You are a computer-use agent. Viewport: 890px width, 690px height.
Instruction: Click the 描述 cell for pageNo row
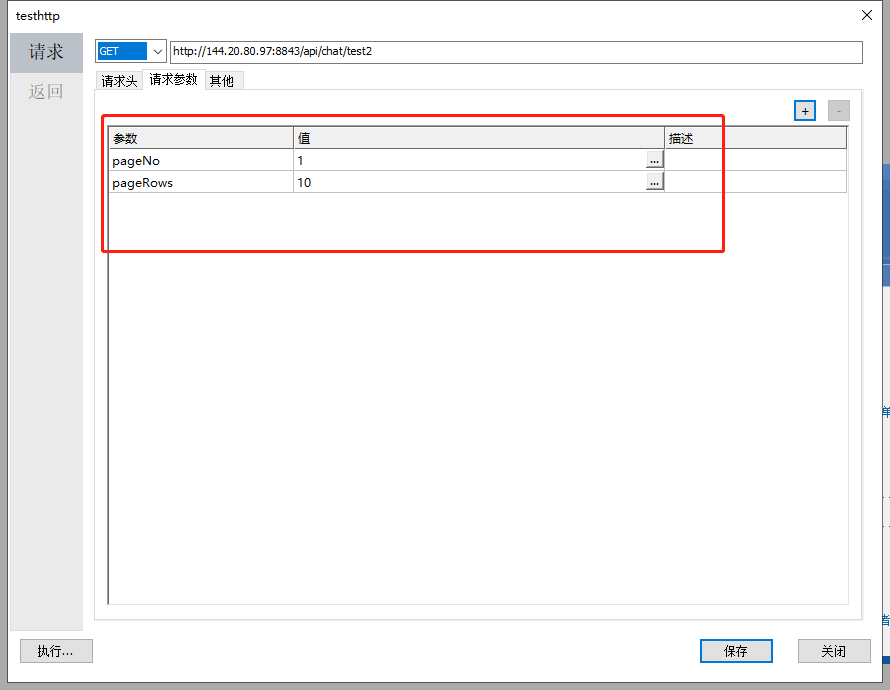tap(755, 160)
